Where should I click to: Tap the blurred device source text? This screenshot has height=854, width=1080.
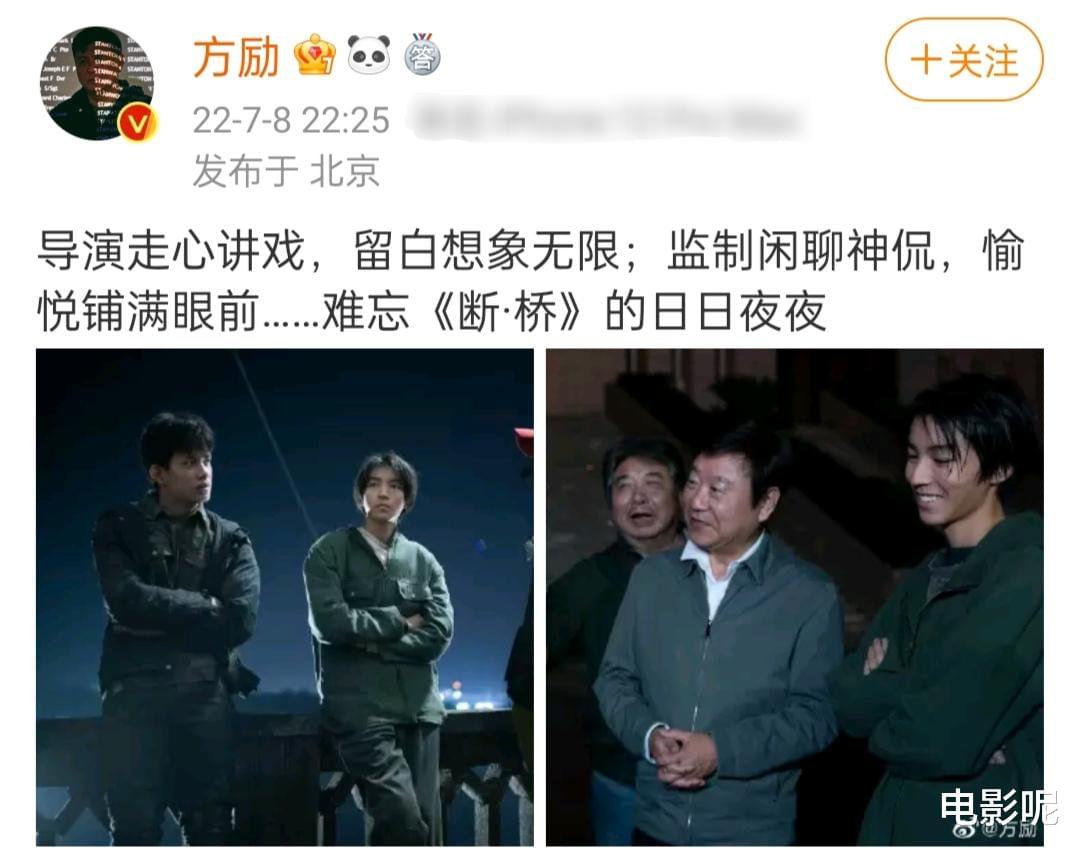click(605, 121)
